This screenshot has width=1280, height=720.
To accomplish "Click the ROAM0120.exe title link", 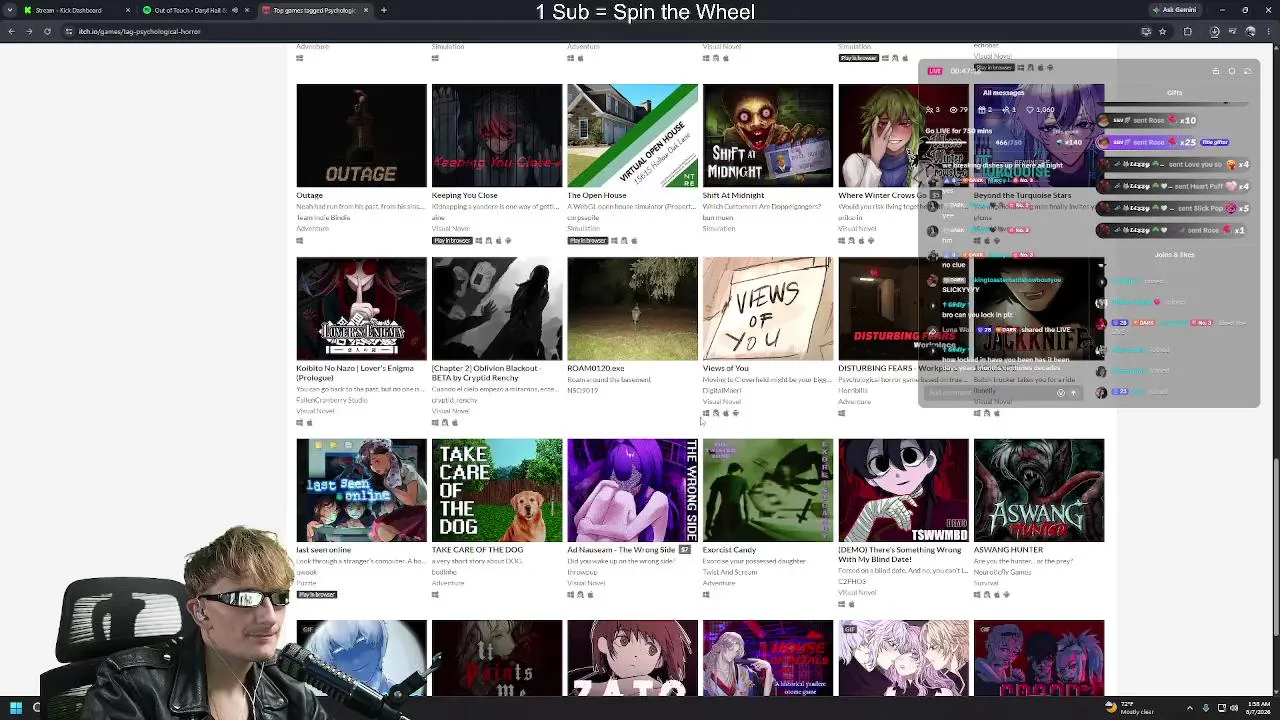I will coord(595,368).
